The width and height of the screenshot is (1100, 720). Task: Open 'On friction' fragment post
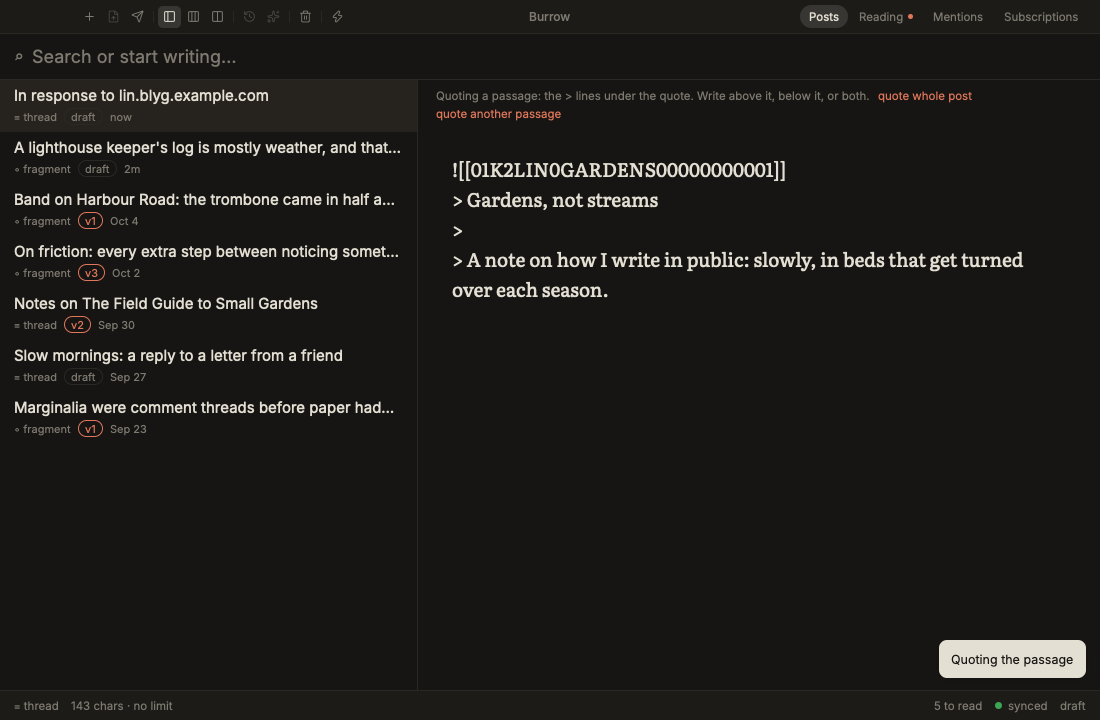[x=208, y=261]
